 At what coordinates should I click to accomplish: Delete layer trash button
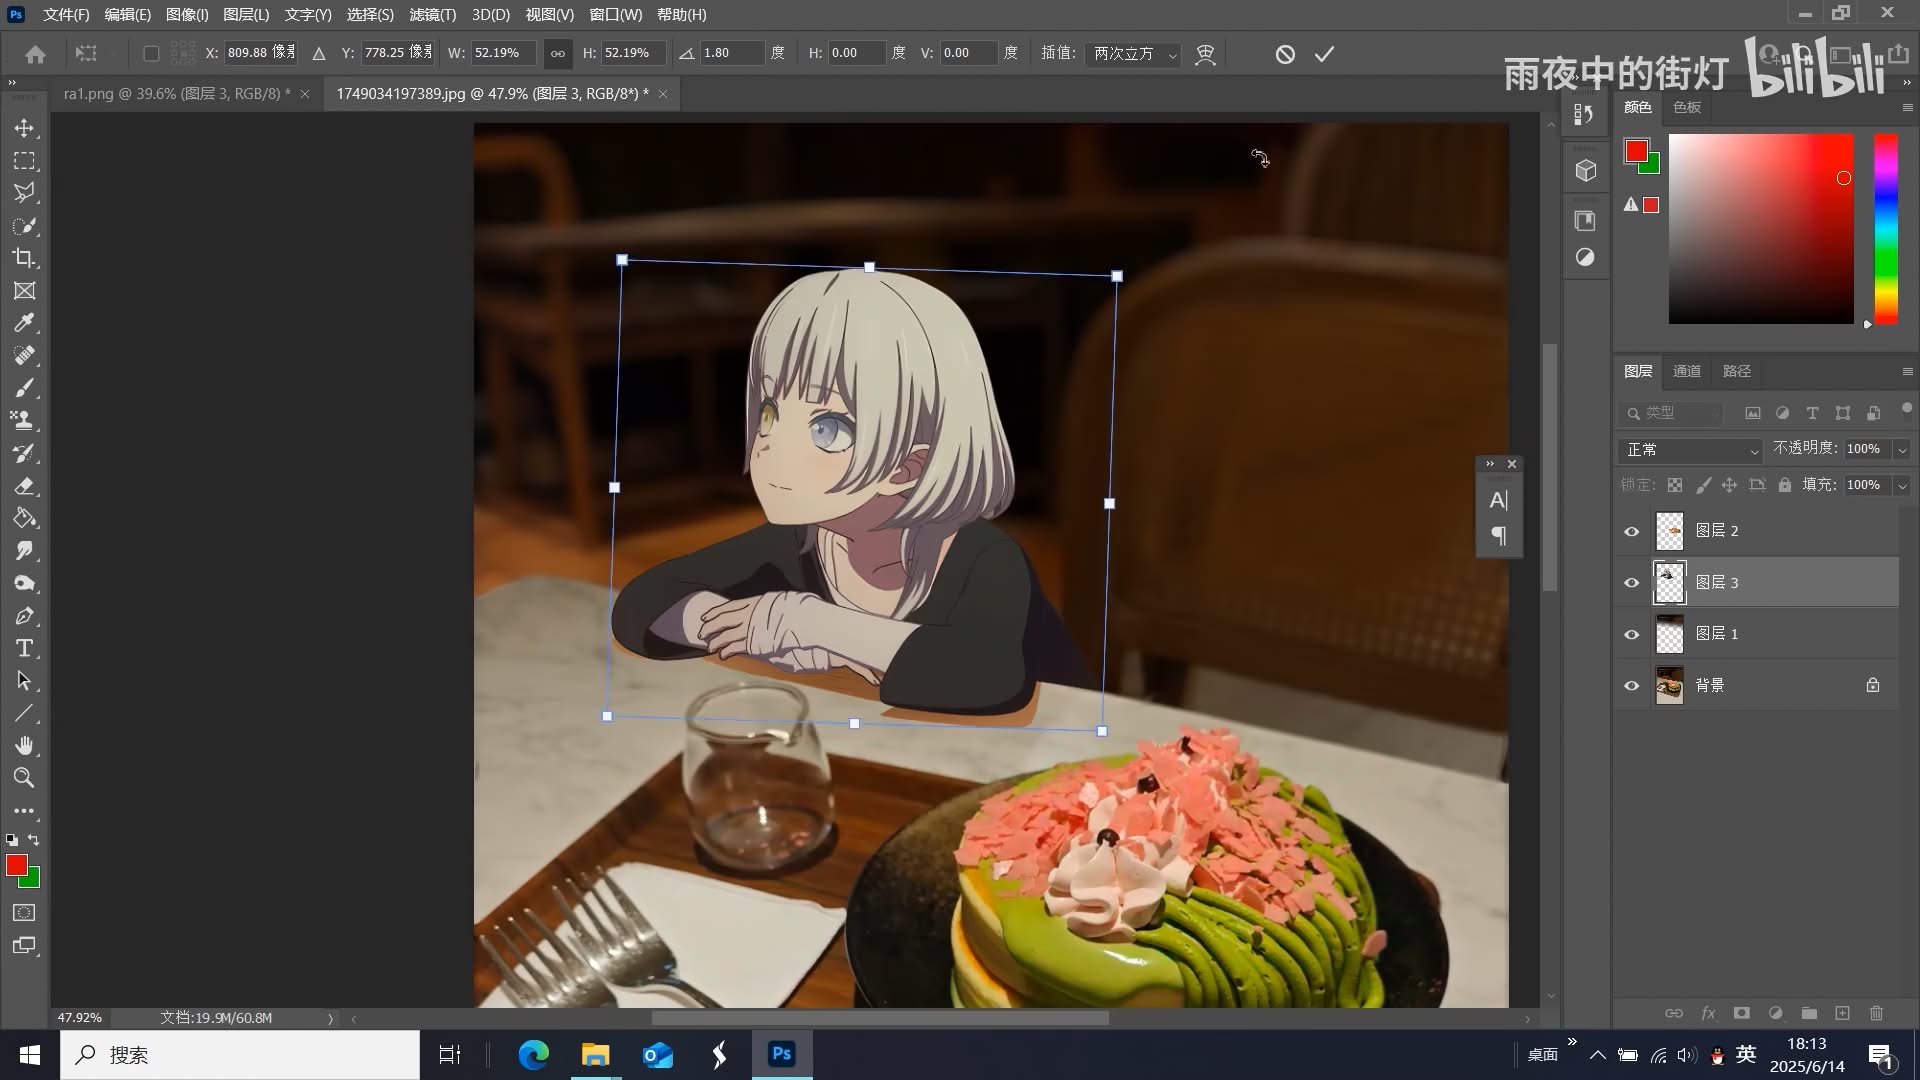coord(1876,1013)
